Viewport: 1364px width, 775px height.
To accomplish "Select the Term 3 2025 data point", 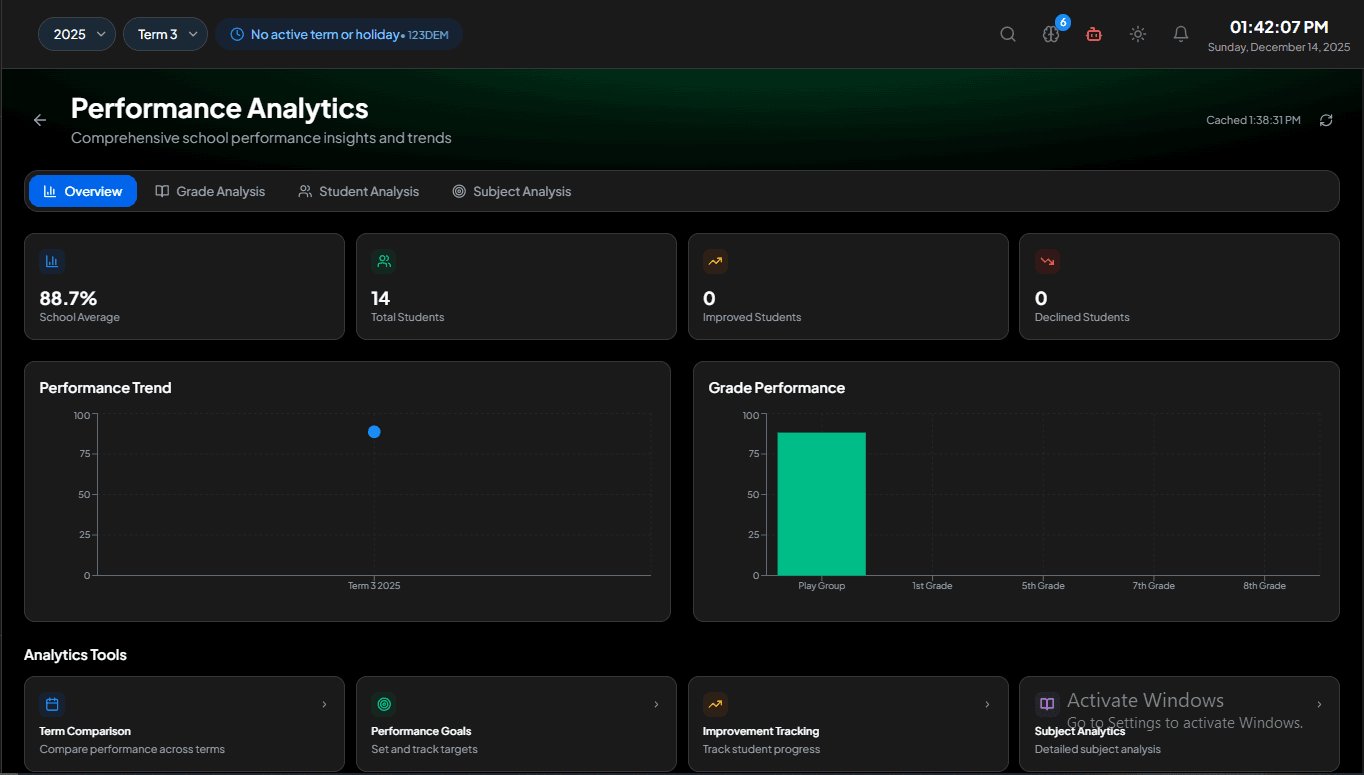I will pos(374,431).
